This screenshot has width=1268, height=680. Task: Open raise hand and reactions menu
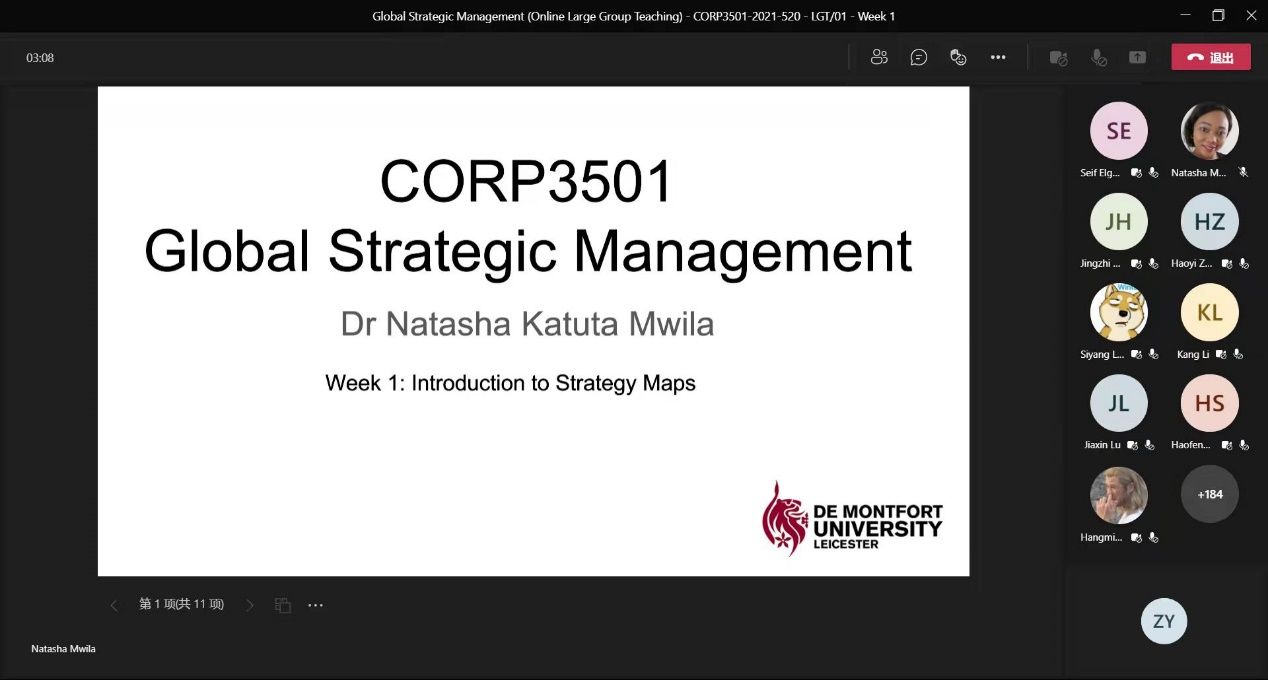click(958, 57)
